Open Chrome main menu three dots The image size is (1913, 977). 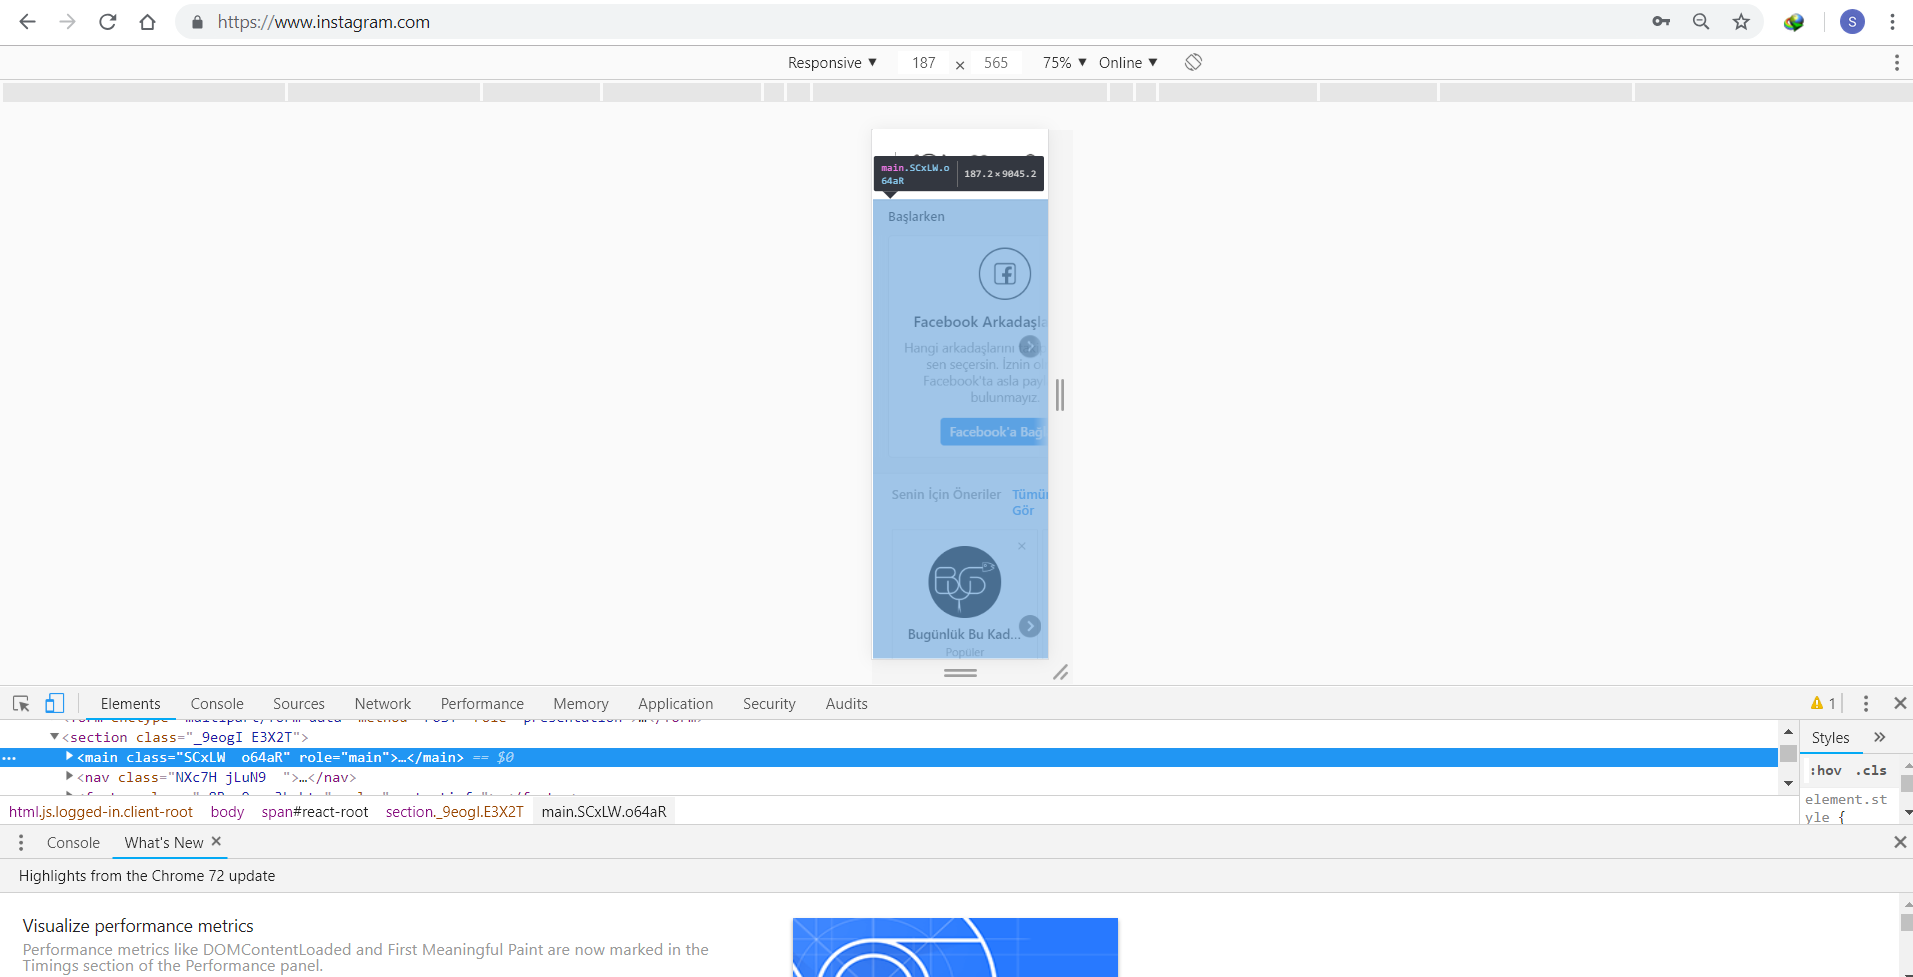pos(1892,22)
